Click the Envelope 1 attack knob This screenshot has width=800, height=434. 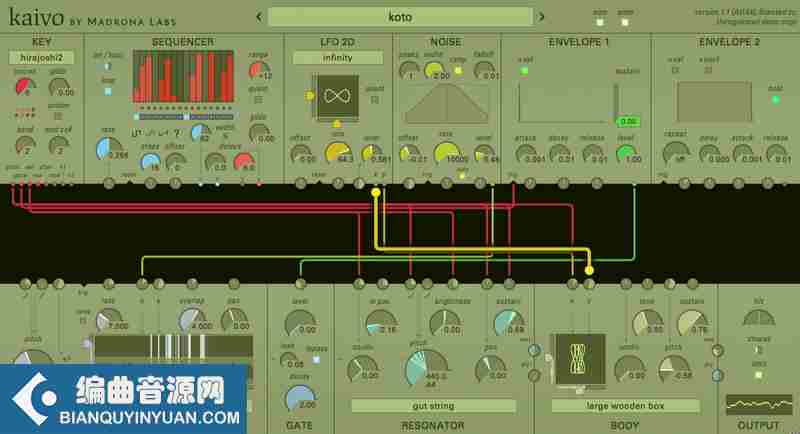click(525, 154)
